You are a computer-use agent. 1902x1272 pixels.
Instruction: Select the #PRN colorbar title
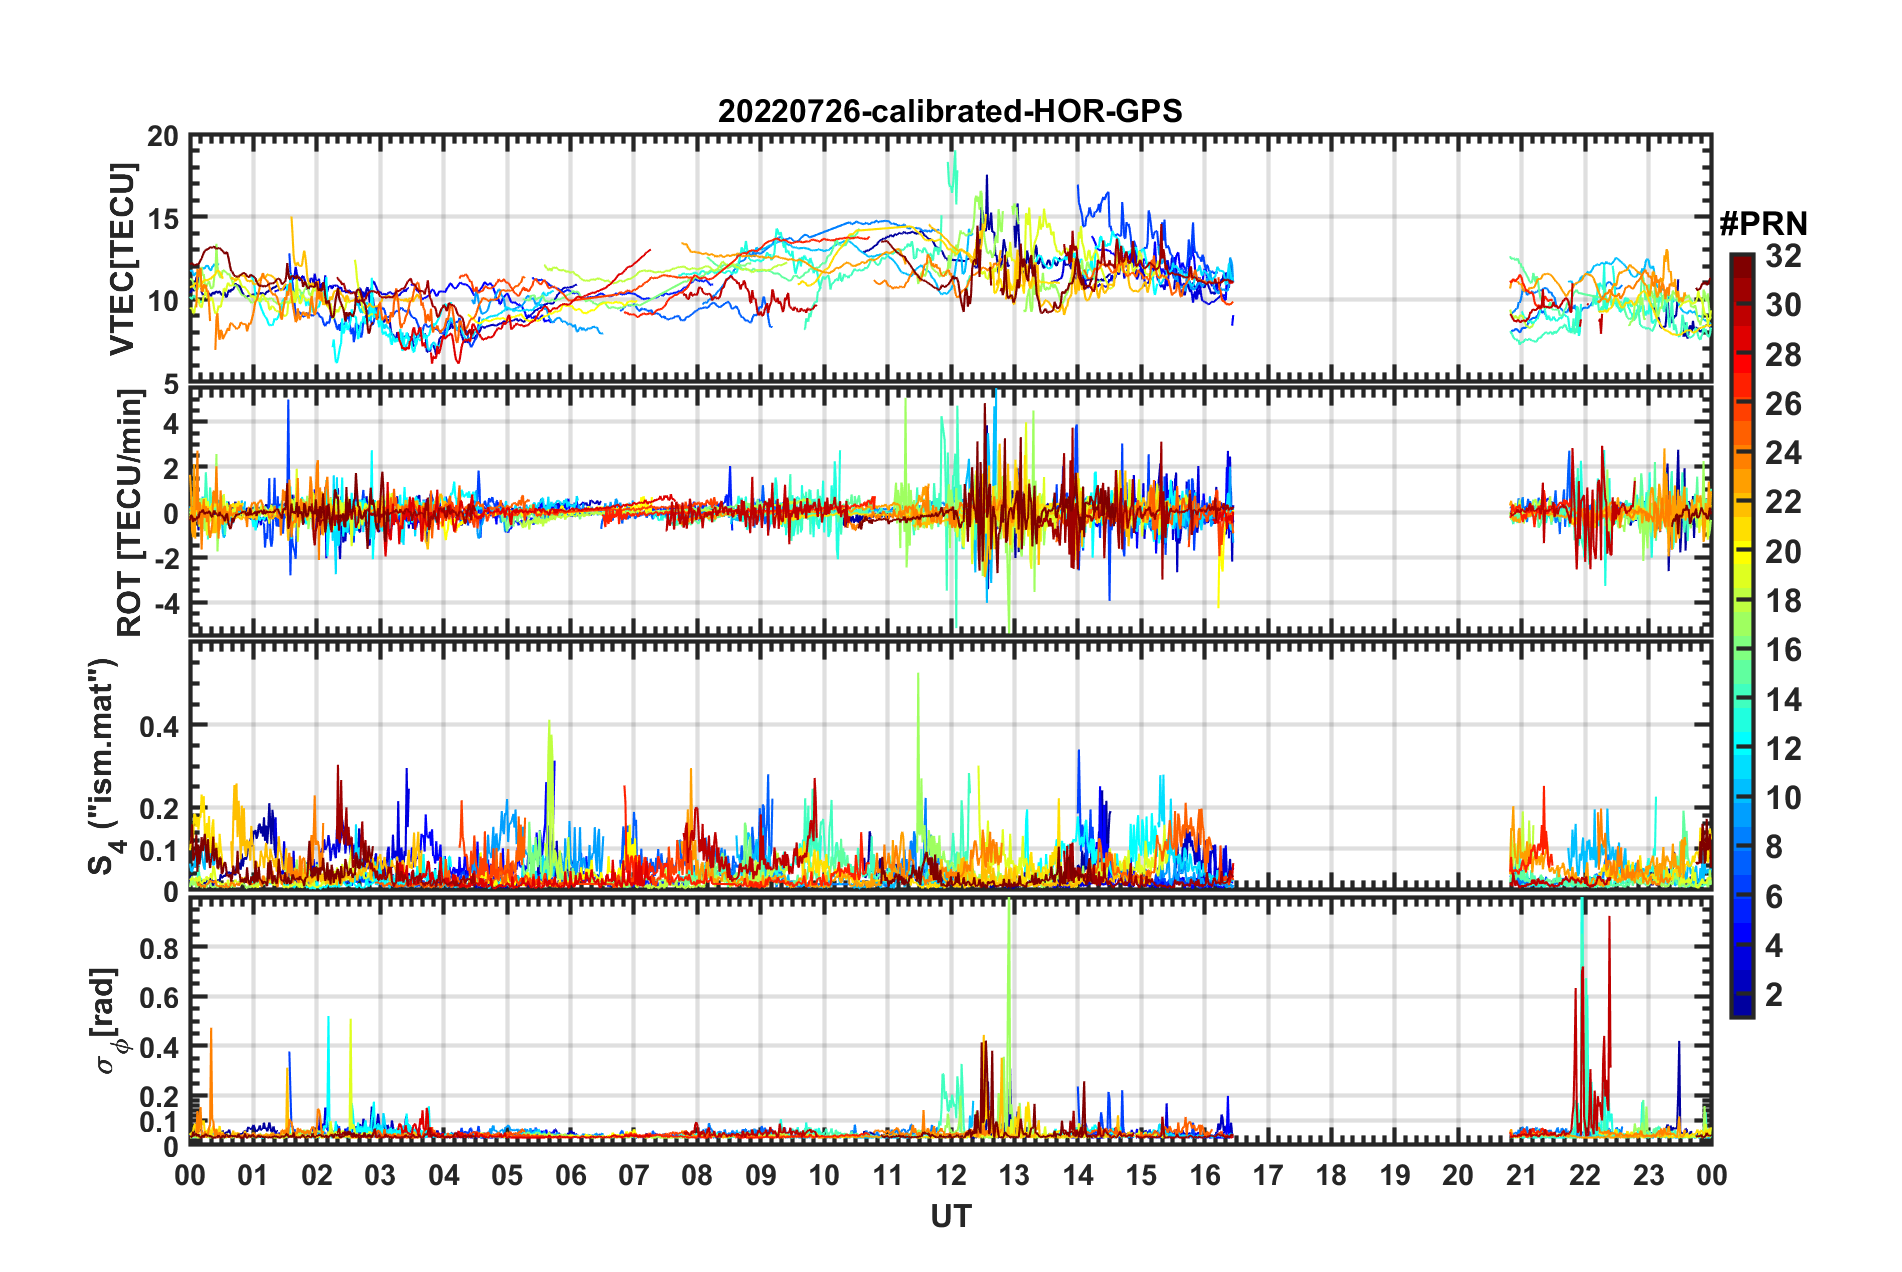[1763, 224]
